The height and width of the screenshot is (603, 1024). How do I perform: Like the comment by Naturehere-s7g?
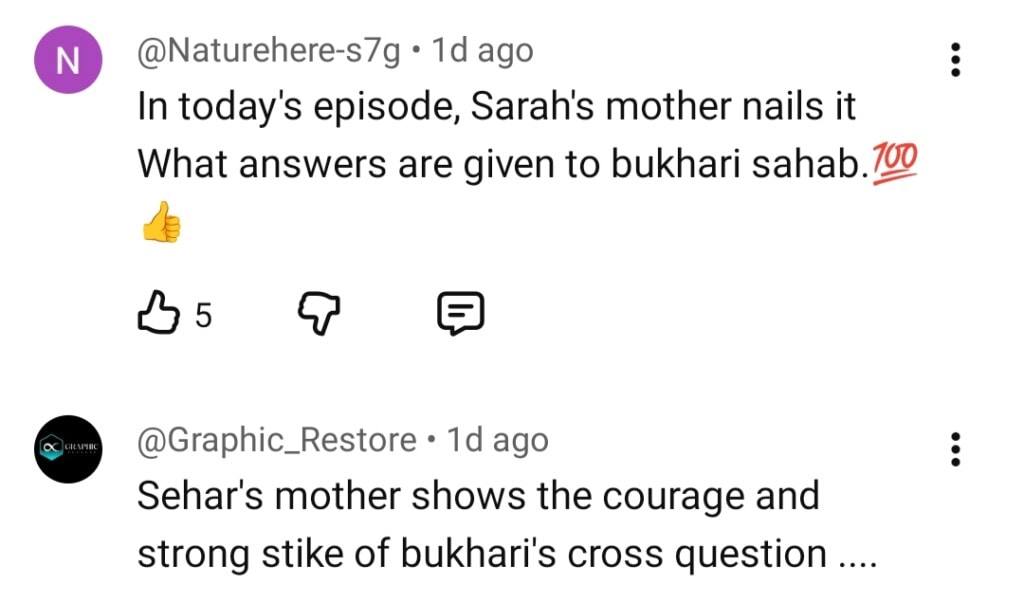pyautogui.click(x=157, y=315)
